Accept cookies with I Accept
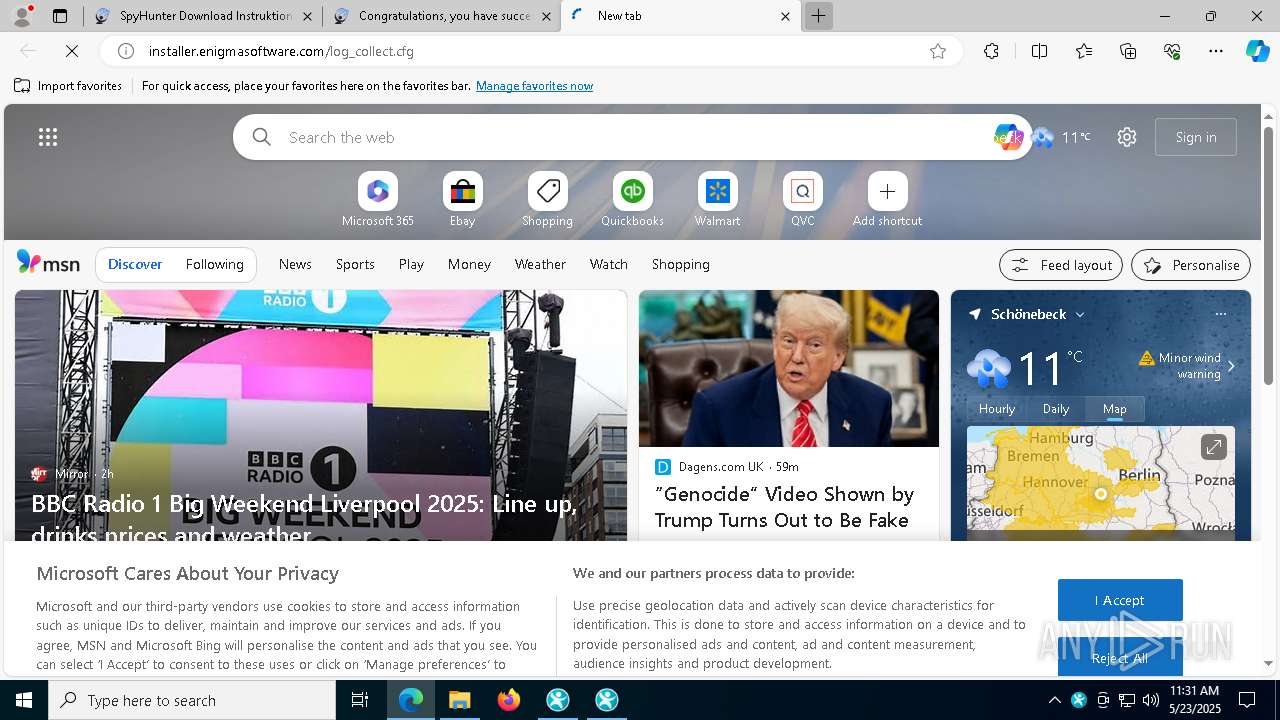Viewport: 1280px width, 720px height. point(1120,600)
